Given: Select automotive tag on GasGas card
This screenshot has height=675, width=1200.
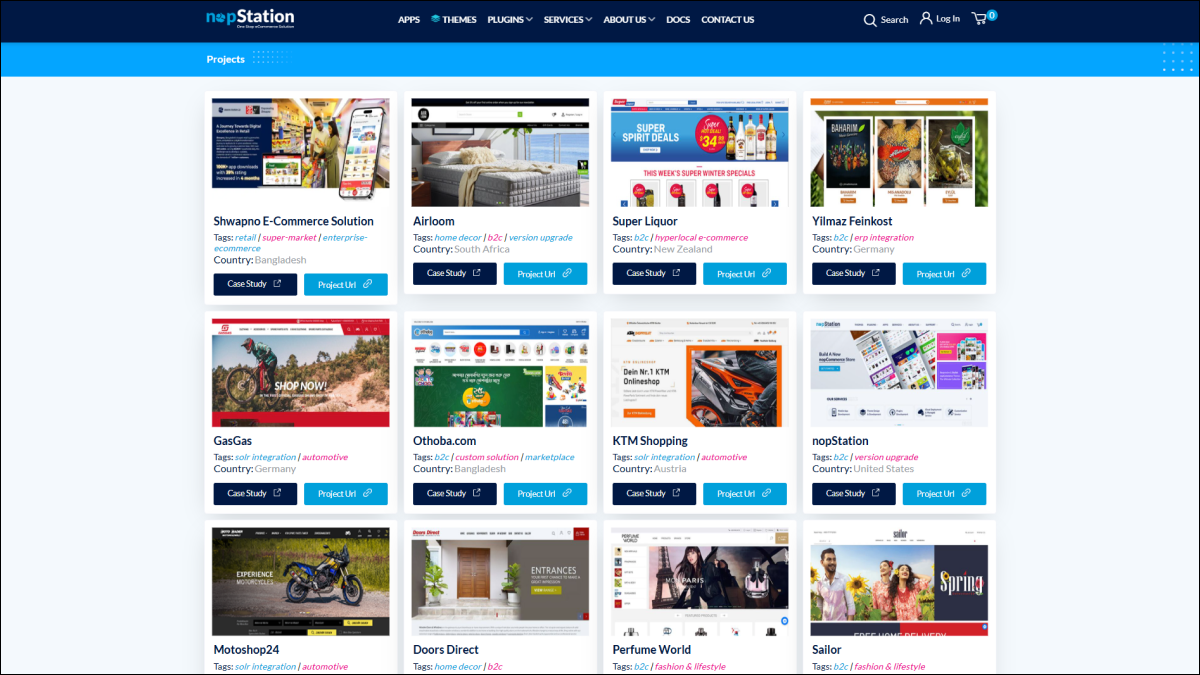Looking at the screenshot, I should (x=325, y=457).
